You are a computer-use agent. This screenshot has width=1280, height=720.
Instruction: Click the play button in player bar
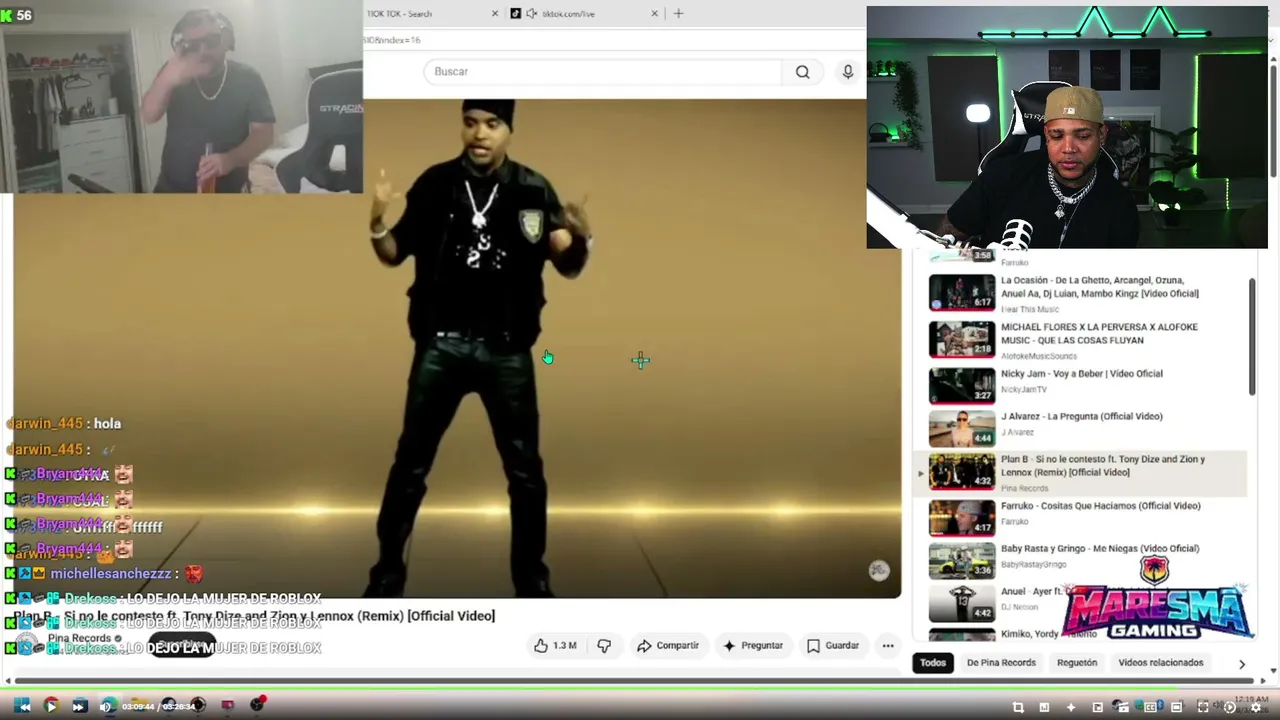tap(51, 706)
